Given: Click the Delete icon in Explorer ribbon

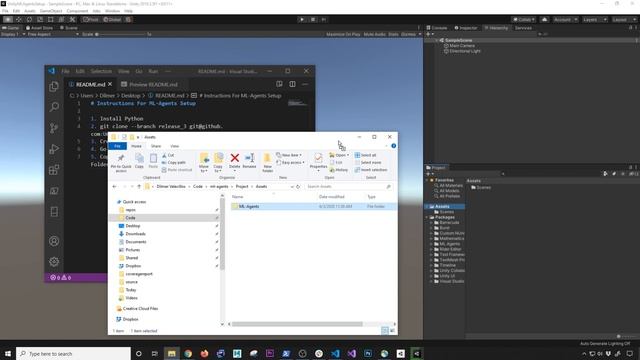Looking at the screenshot, I should (234, 160).
